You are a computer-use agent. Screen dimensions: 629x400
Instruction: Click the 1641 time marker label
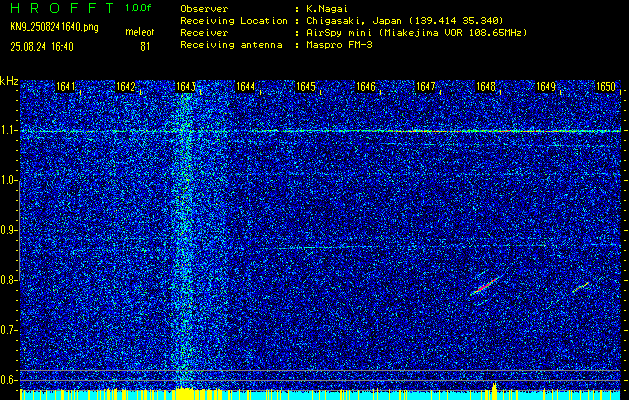(65, 87)
